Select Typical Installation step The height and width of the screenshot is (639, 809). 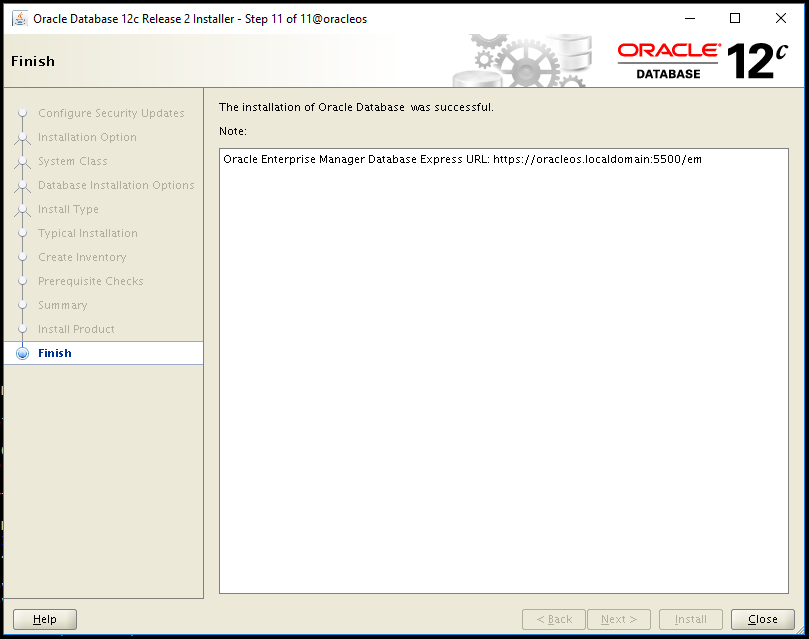pyautogui.click(x=88, y=233)
